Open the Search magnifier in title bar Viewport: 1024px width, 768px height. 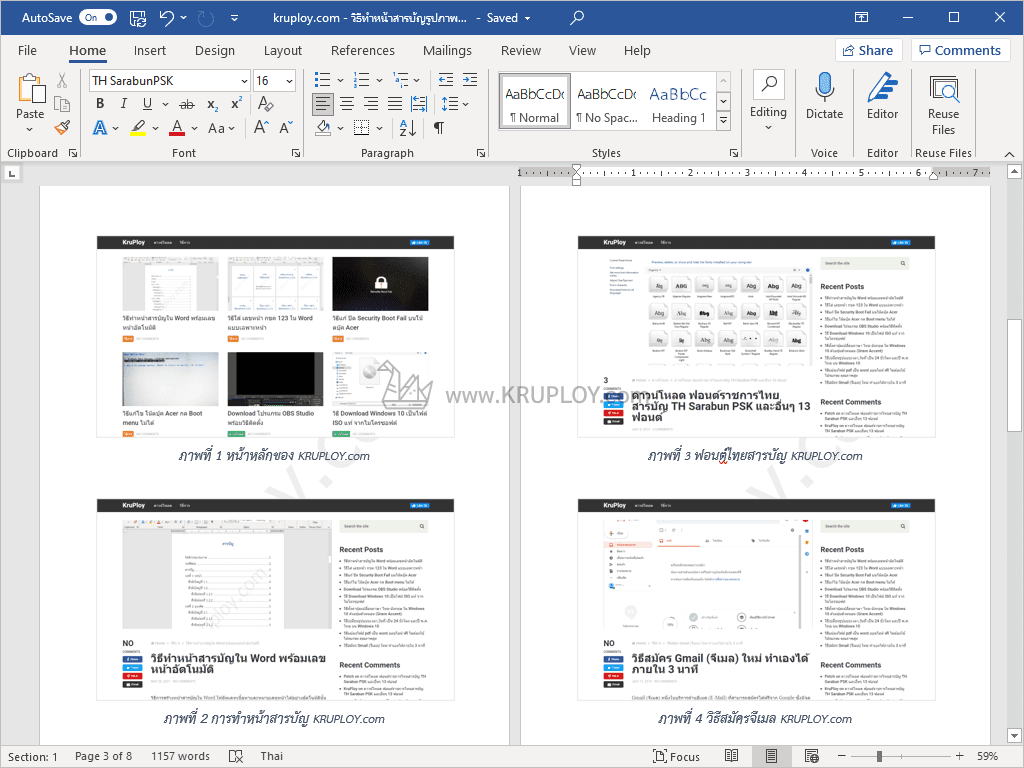pyautogui.click(x=577, y=18)
